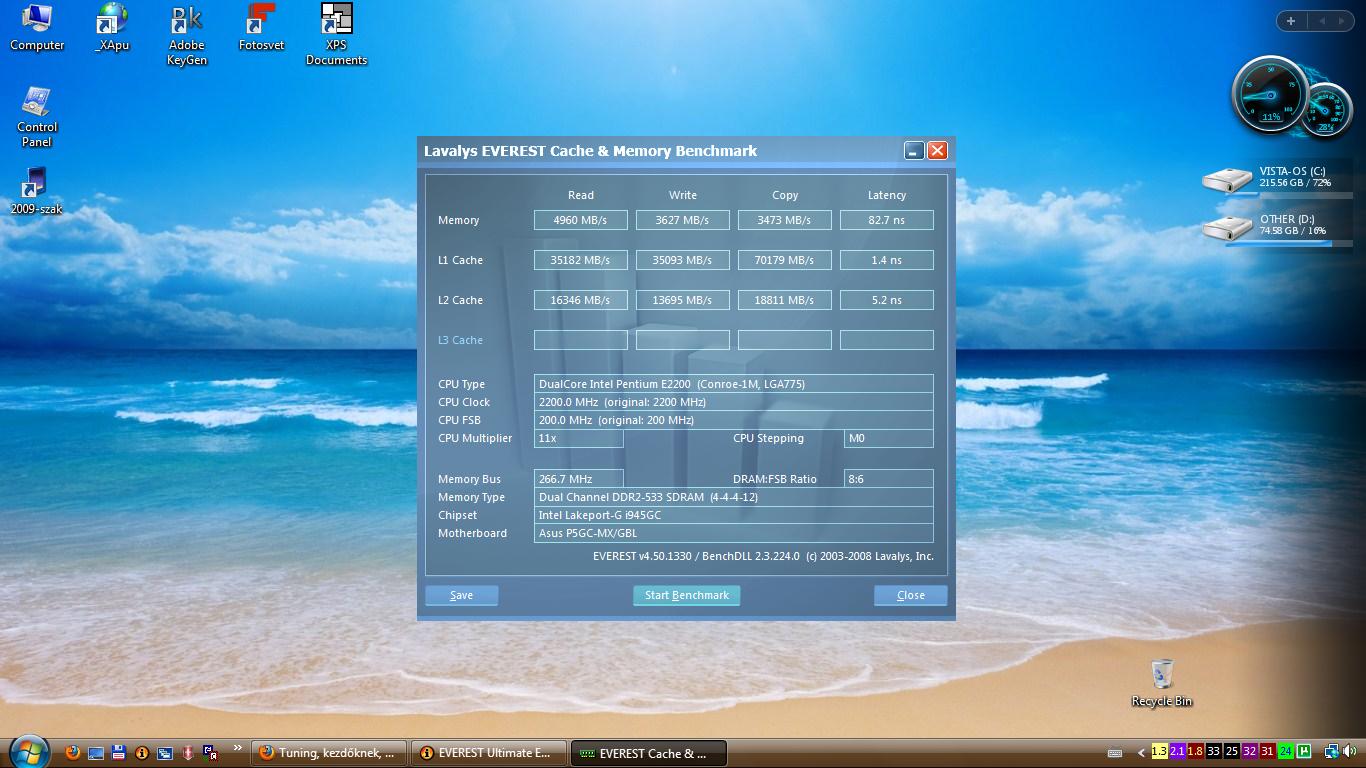Click the black 33 temperature tray icon
This screenshot has width=1366, height=768.
click(1214, 752)
